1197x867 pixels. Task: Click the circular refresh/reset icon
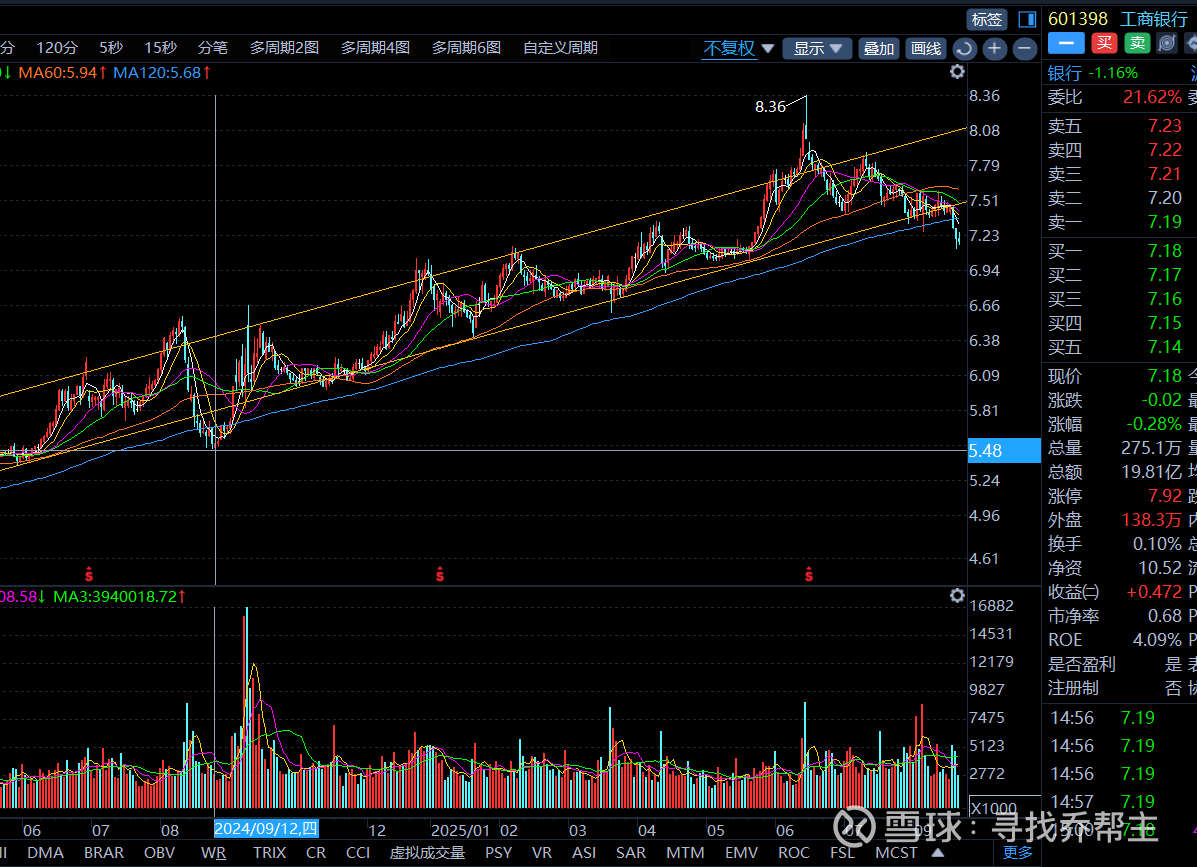click(x=964, y=49)
